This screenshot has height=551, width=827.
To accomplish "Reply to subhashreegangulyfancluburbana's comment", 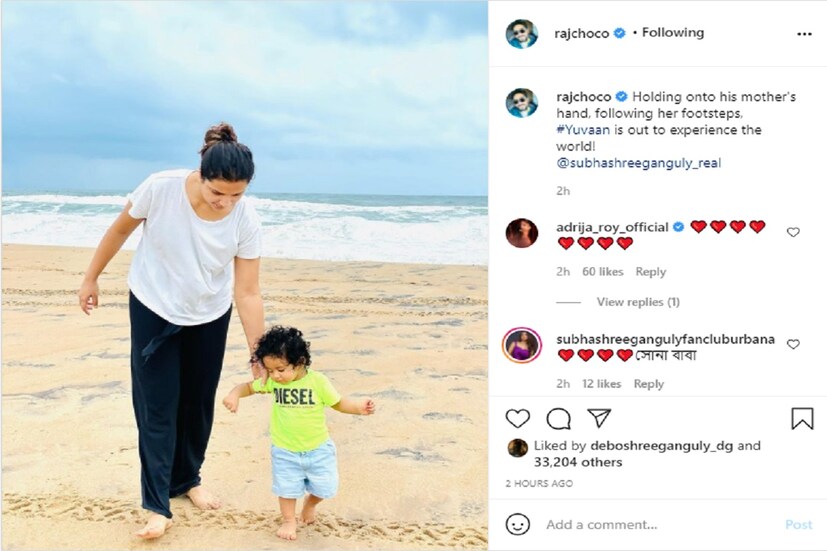I will (649, 384).
